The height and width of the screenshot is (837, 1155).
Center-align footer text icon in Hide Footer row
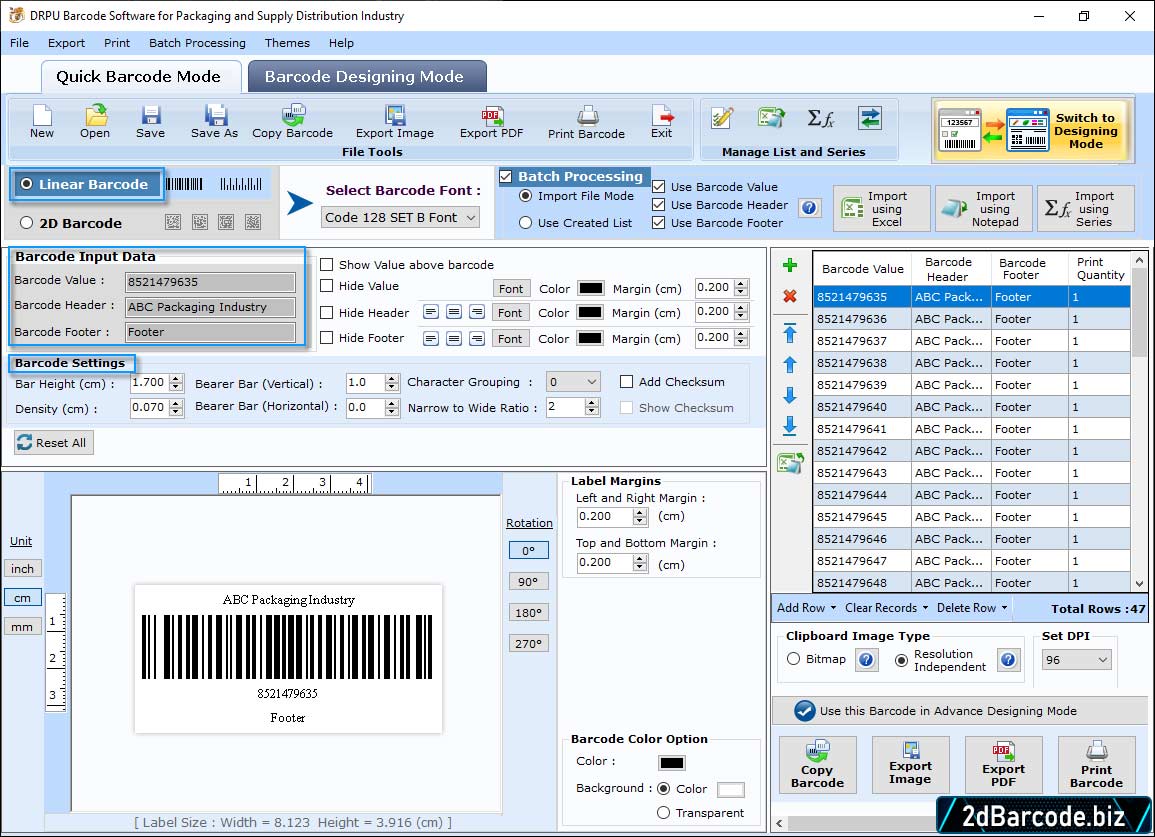[454, 338]
